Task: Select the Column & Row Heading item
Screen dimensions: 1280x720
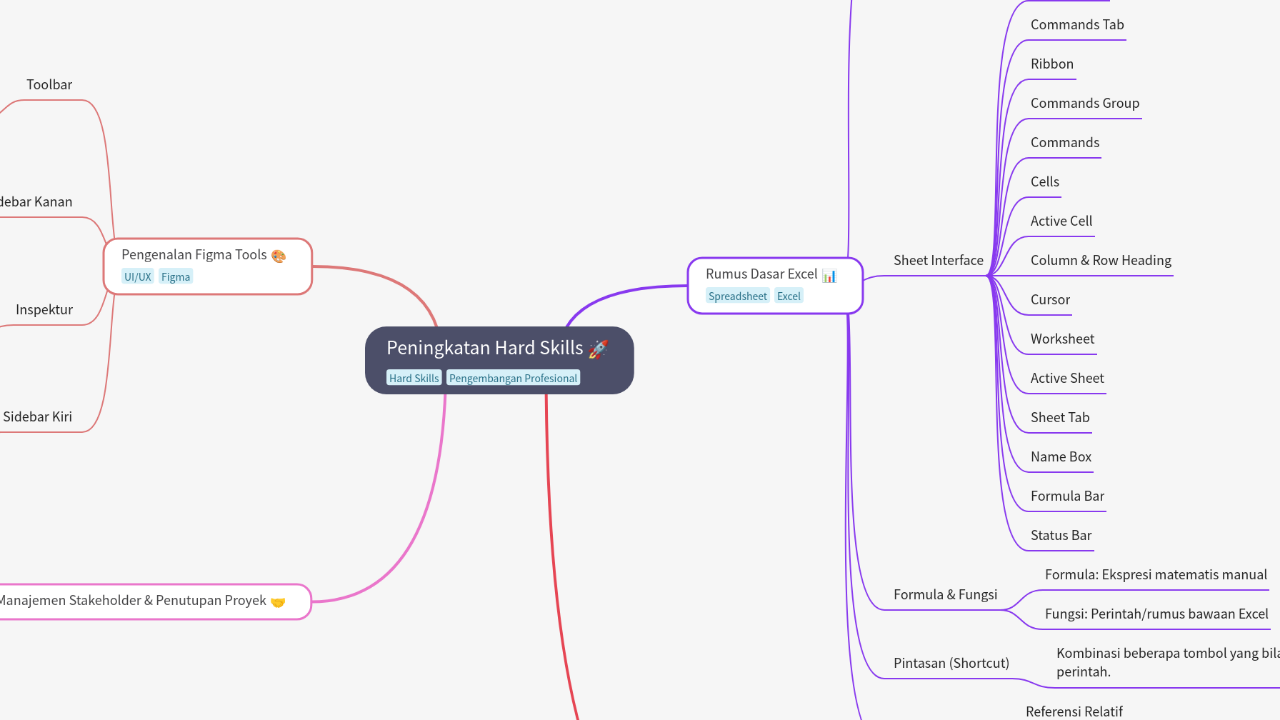Action: point(1101,260)
